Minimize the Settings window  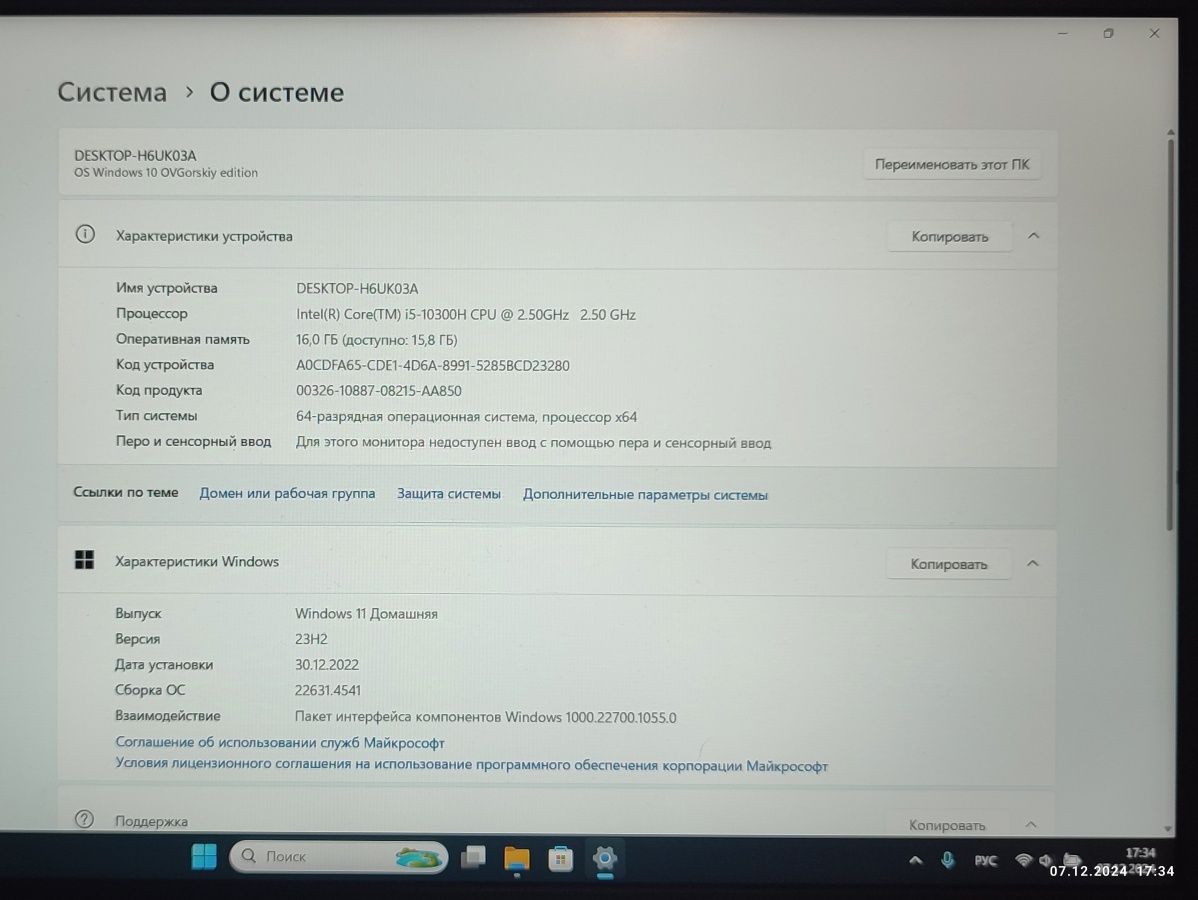pyautogui.click(x=1062, y=34)
